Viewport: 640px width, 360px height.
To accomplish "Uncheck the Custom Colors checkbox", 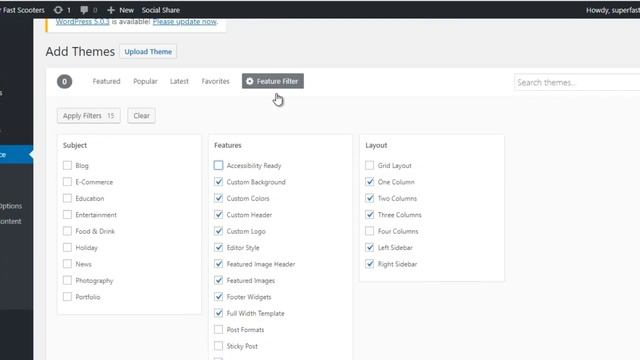I will coord(218,198).
